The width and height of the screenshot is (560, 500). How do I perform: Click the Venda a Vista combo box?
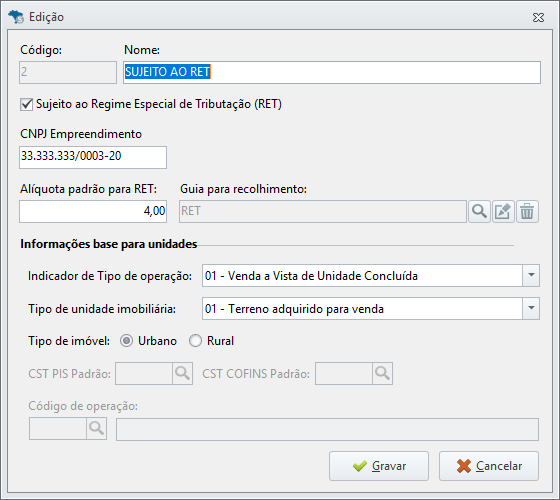coord(371,275)
